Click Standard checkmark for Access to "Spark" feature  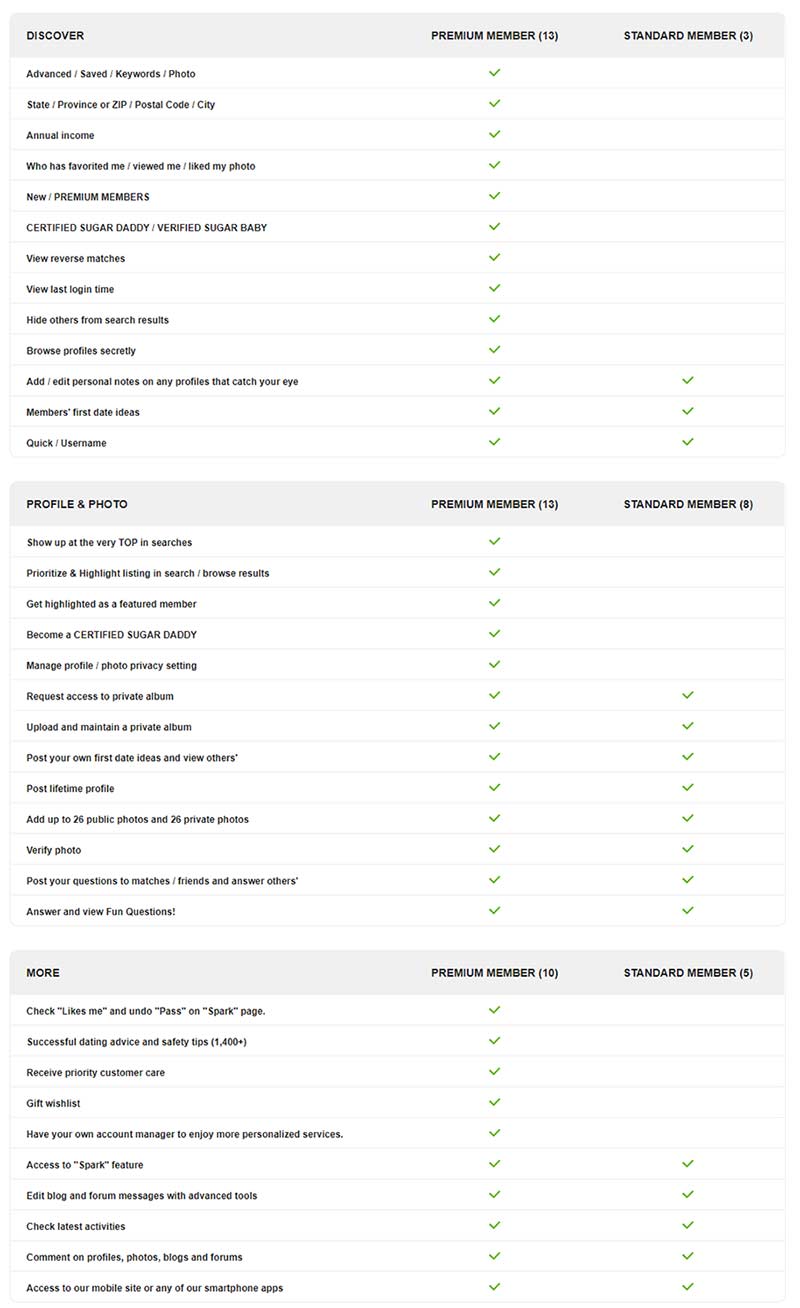(x=687, y=1164)
